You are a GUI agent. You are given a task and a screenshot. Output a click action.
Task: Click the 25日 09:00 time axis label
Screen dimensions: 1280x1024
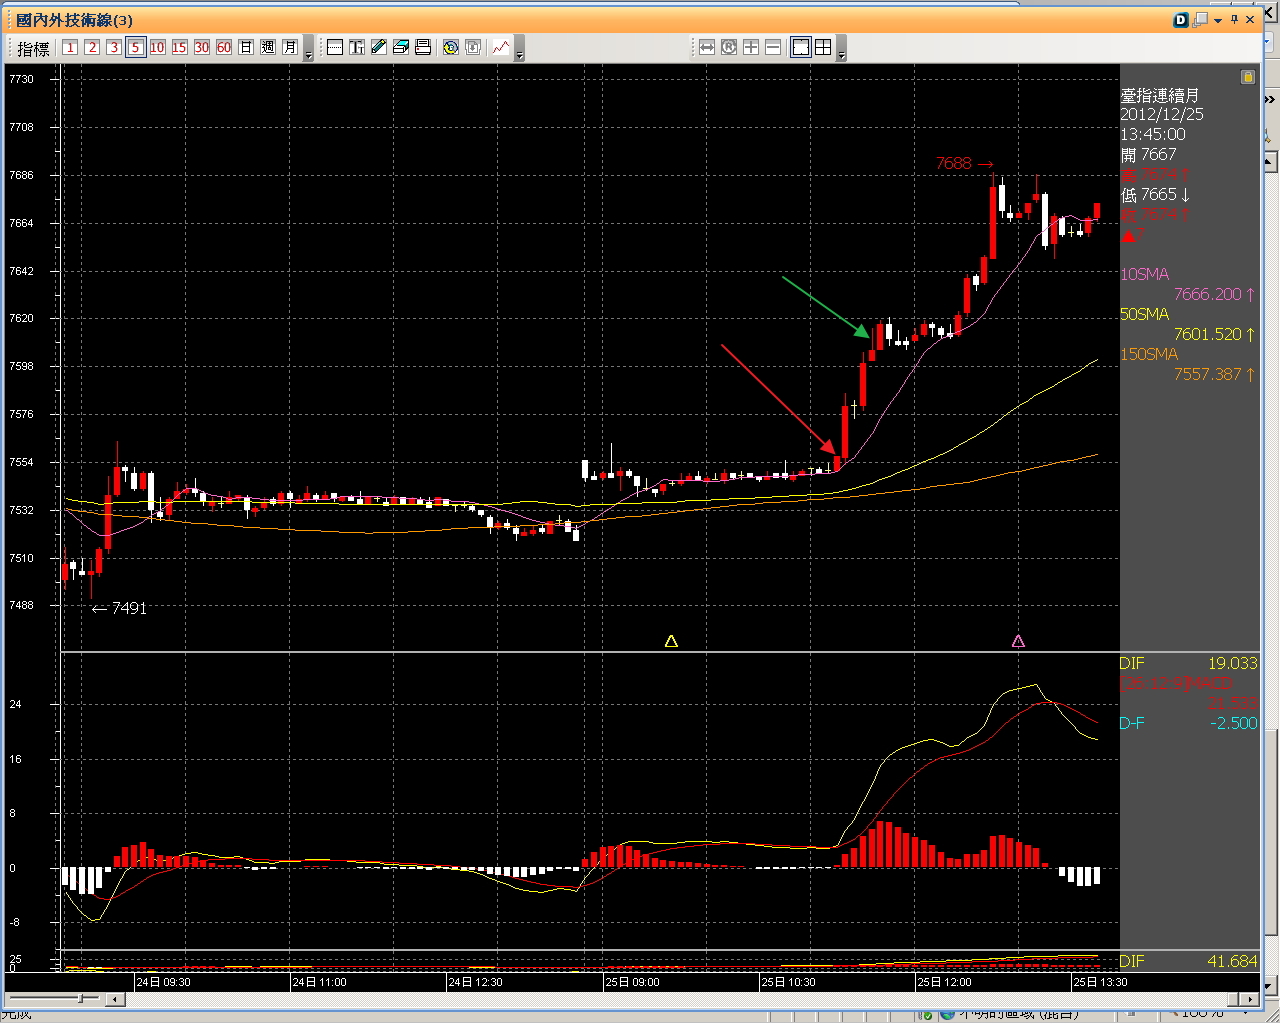tap(633, 982)
